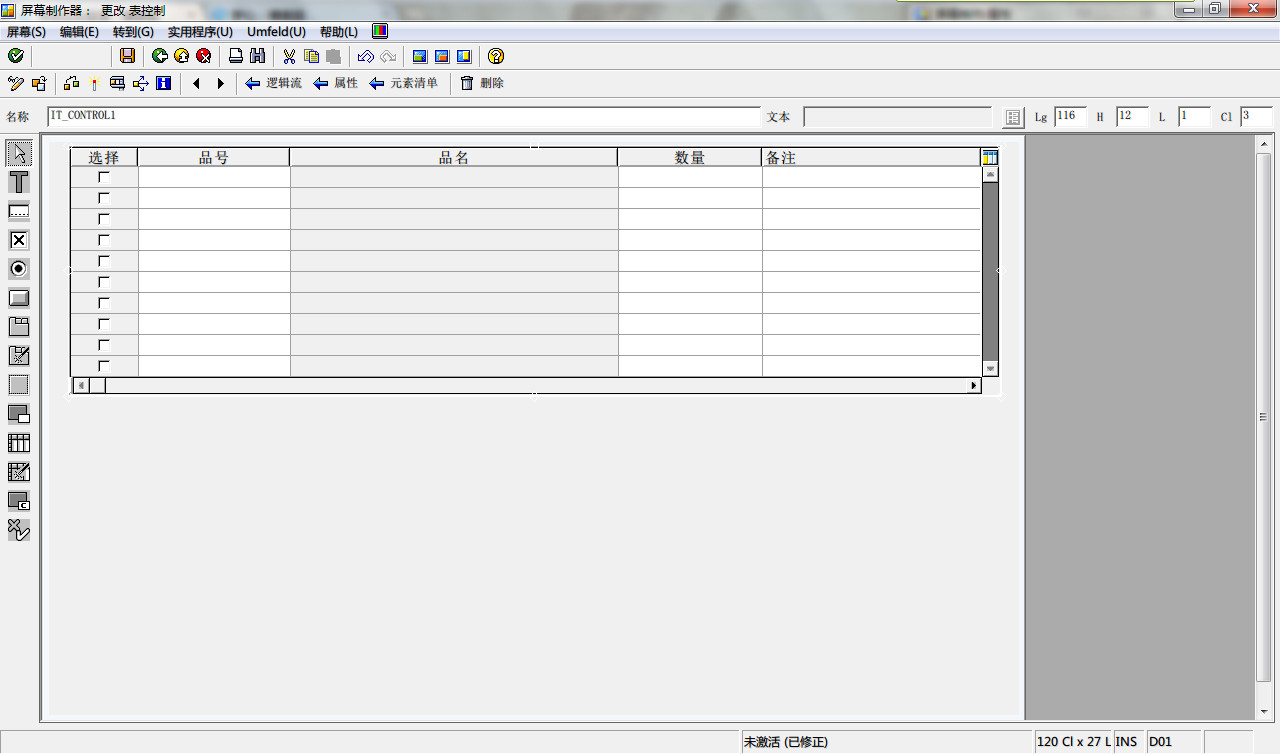Image resolution: width=1280 pixels, height=754 pixels.
Task: Go to next element with right triangle
Action: [220, 83]
